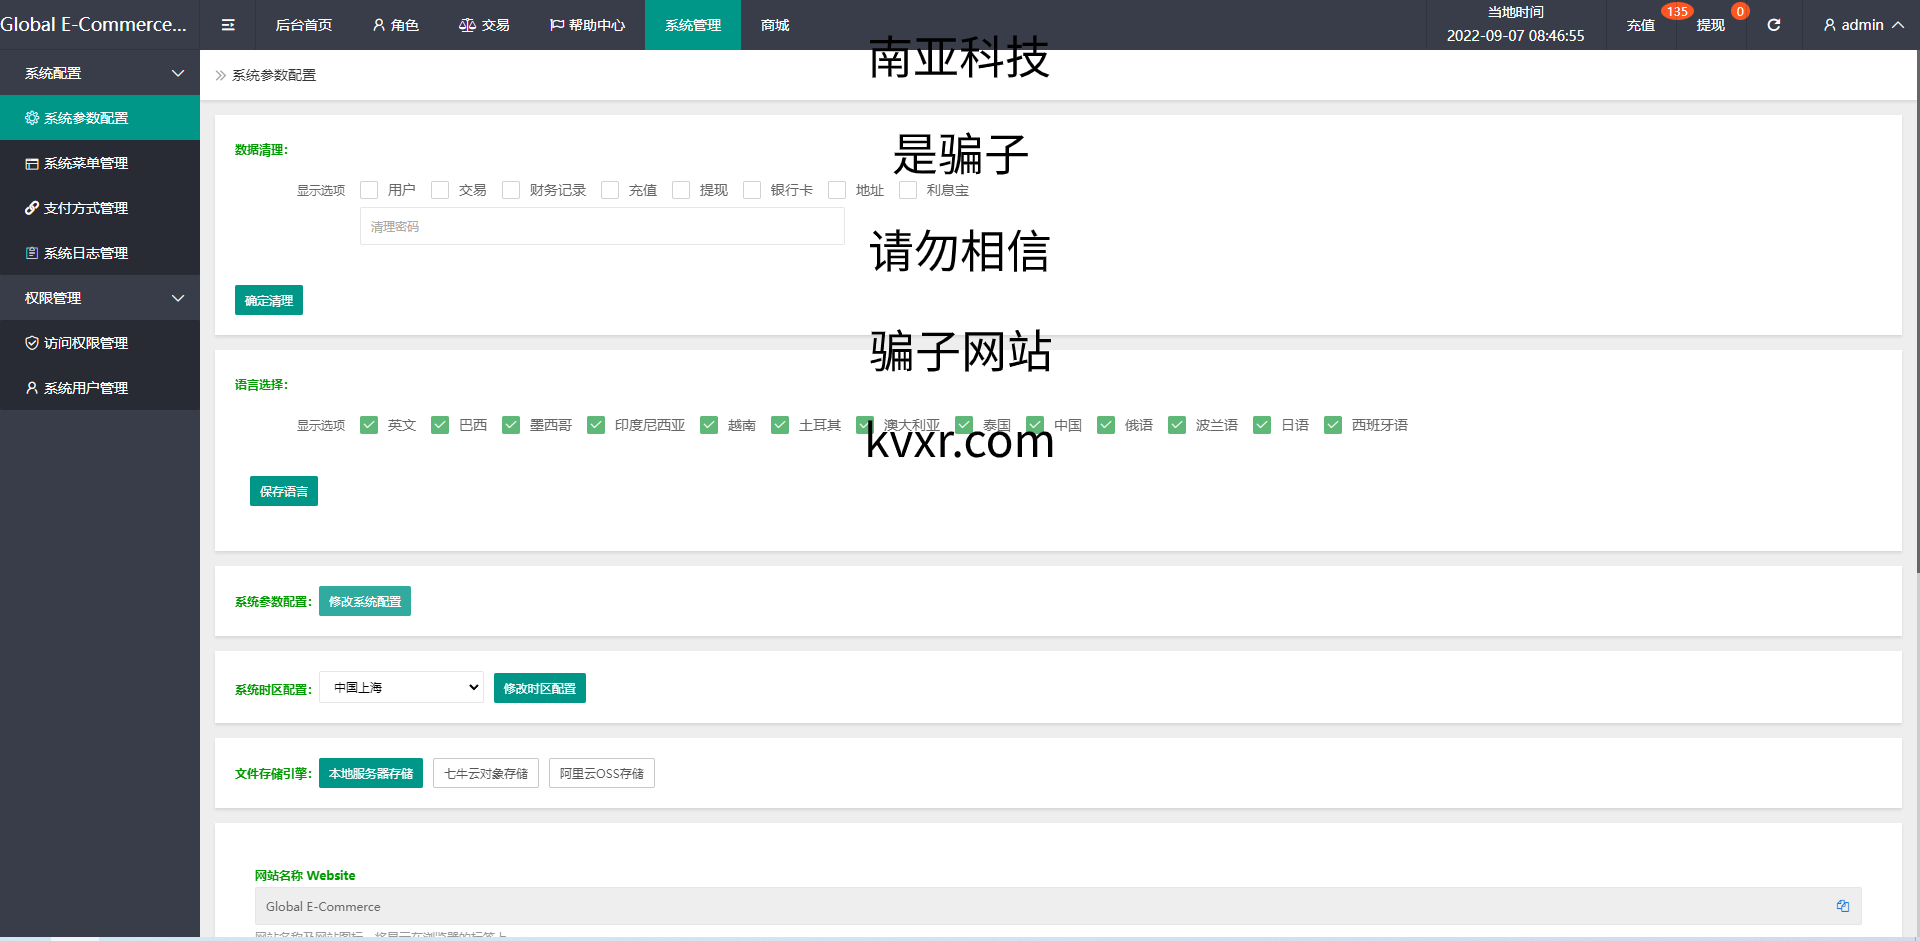1920x941 pixels.
Task: Check the 银行卡 checkbox
Action: point(752,190)
